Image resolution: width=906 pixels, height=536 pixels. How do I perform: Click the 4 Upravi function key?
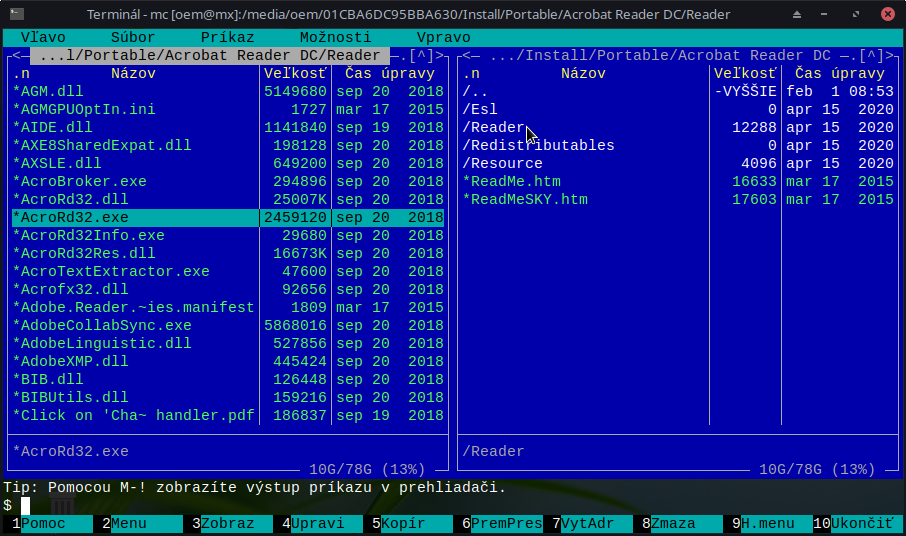[318, 524]
